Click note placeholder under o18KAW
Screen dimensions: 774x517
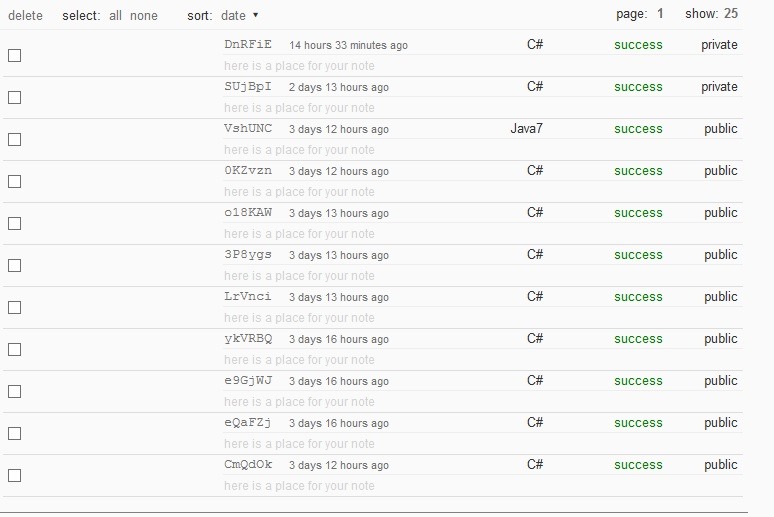[x=299, y=234]
